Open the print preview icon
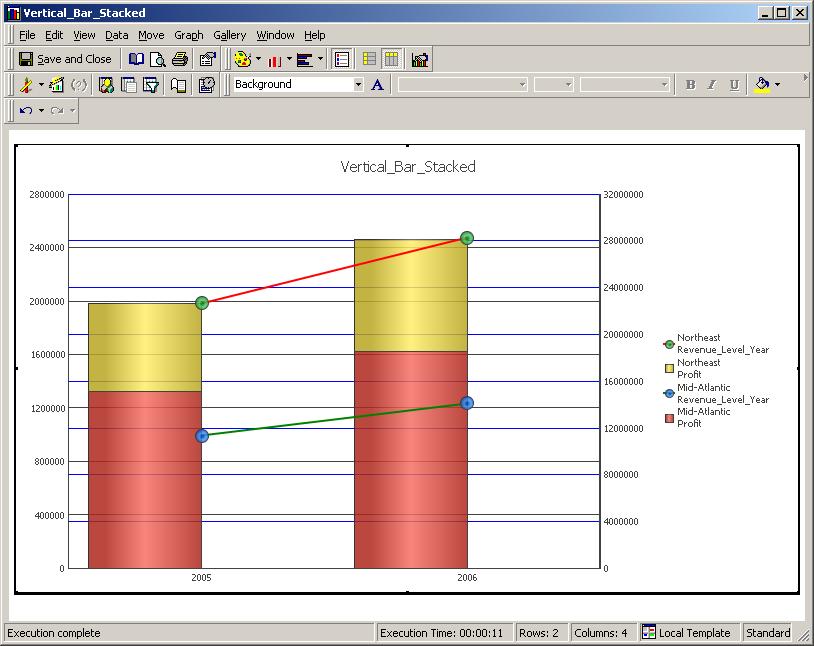 (158, 58)
